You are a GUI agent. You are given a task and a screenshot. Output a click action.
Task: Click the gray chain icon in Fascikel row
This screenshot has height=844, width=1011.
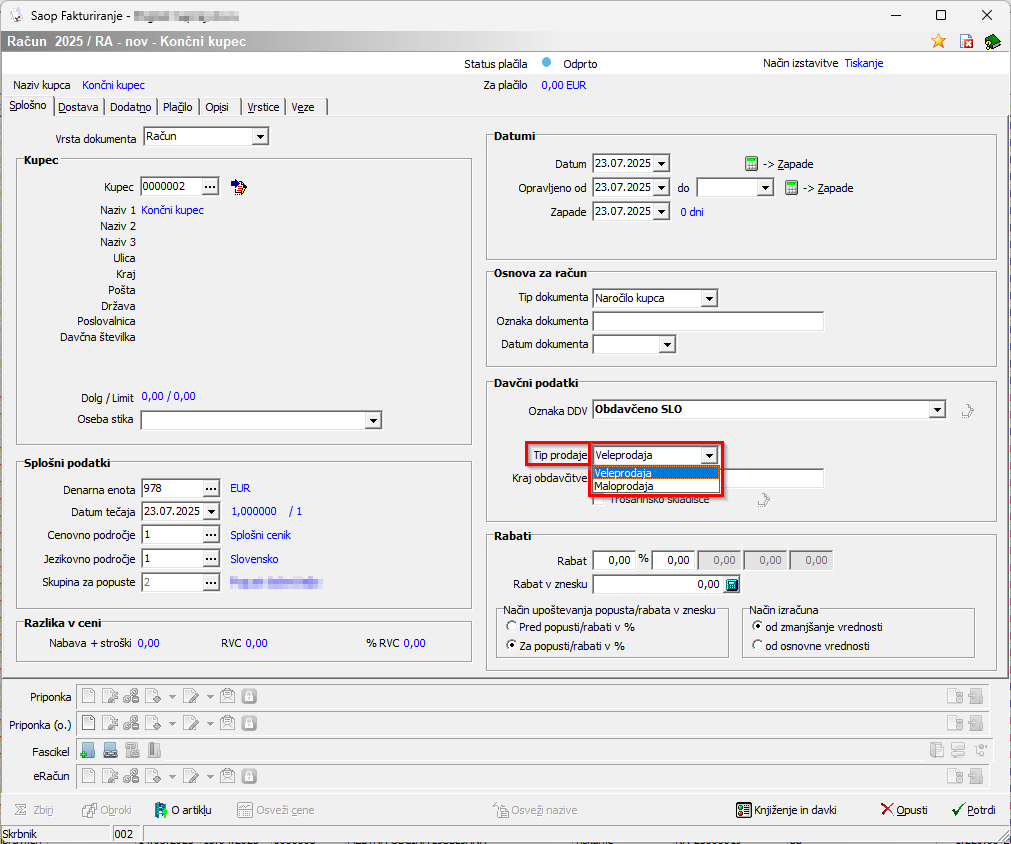coord(132,750)
